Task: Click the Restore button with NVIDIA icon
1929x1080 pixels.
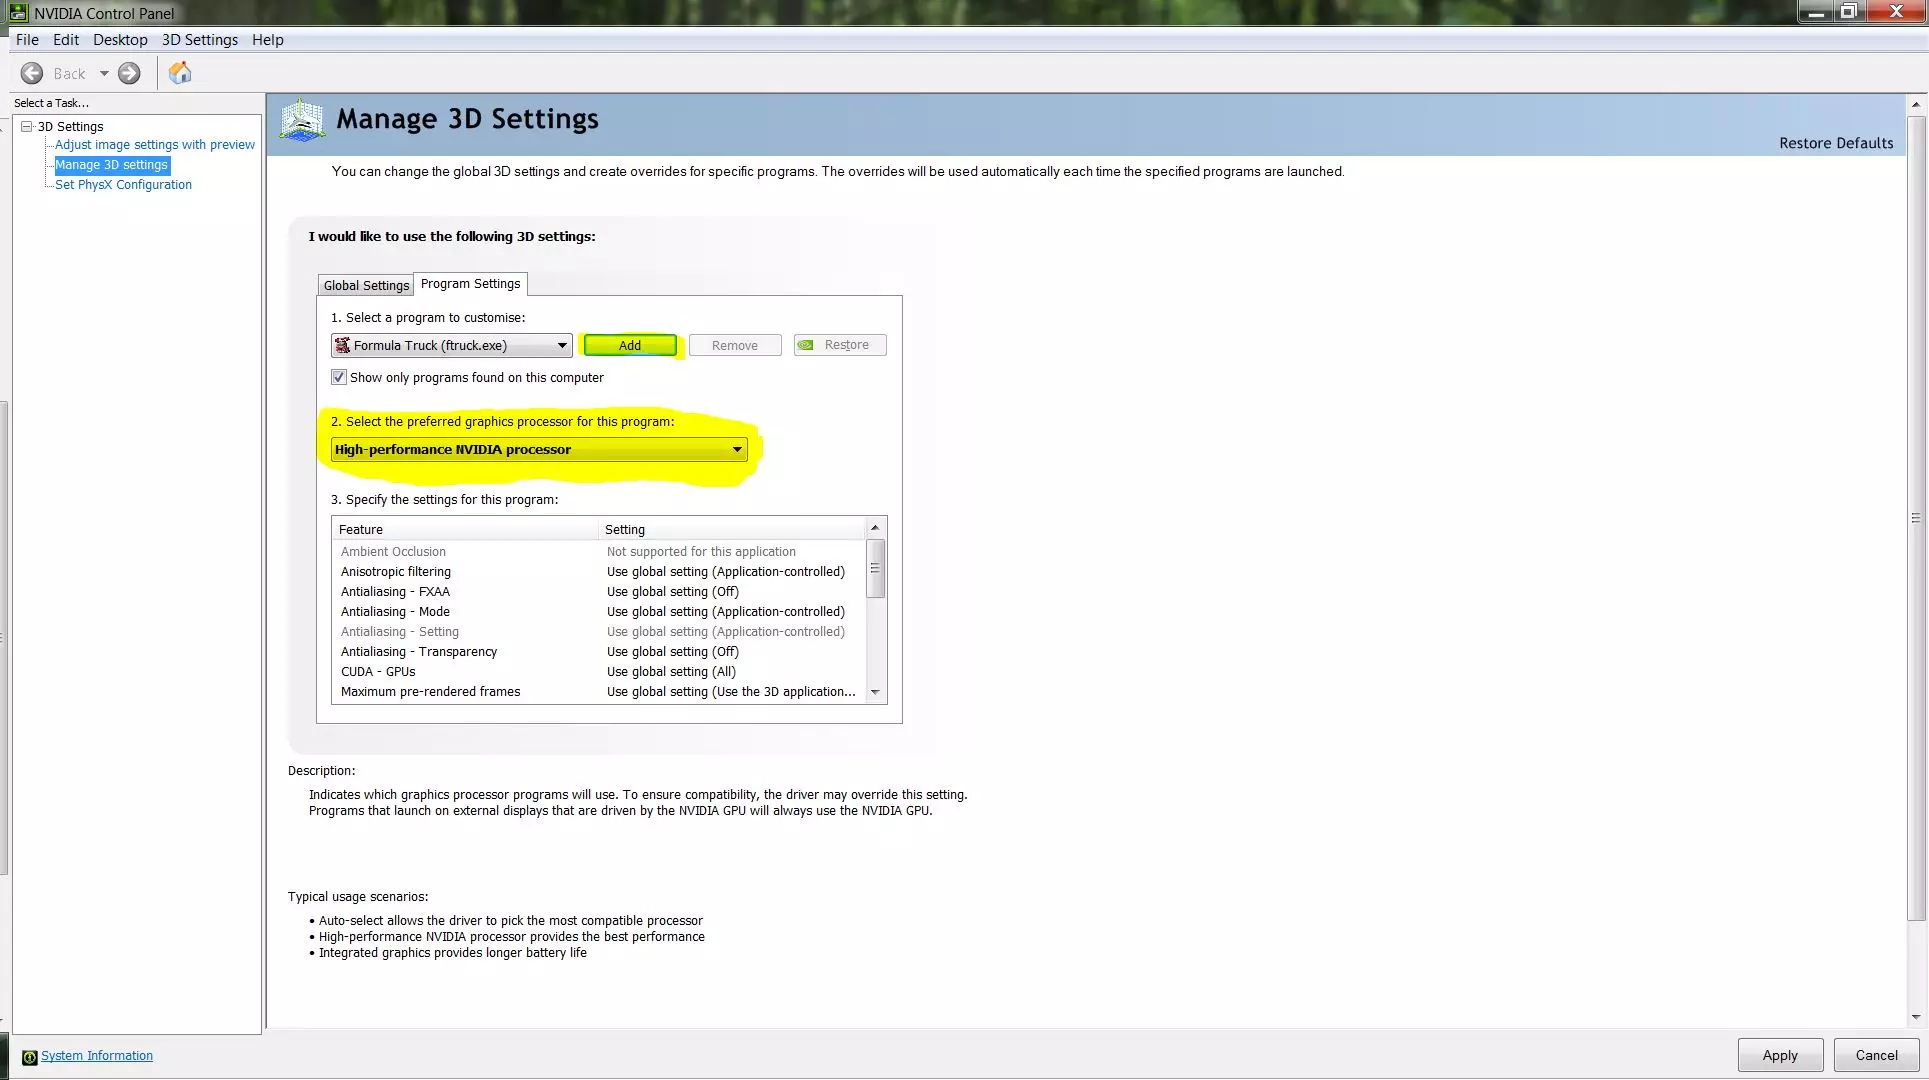Action: [x=839, y=345]
